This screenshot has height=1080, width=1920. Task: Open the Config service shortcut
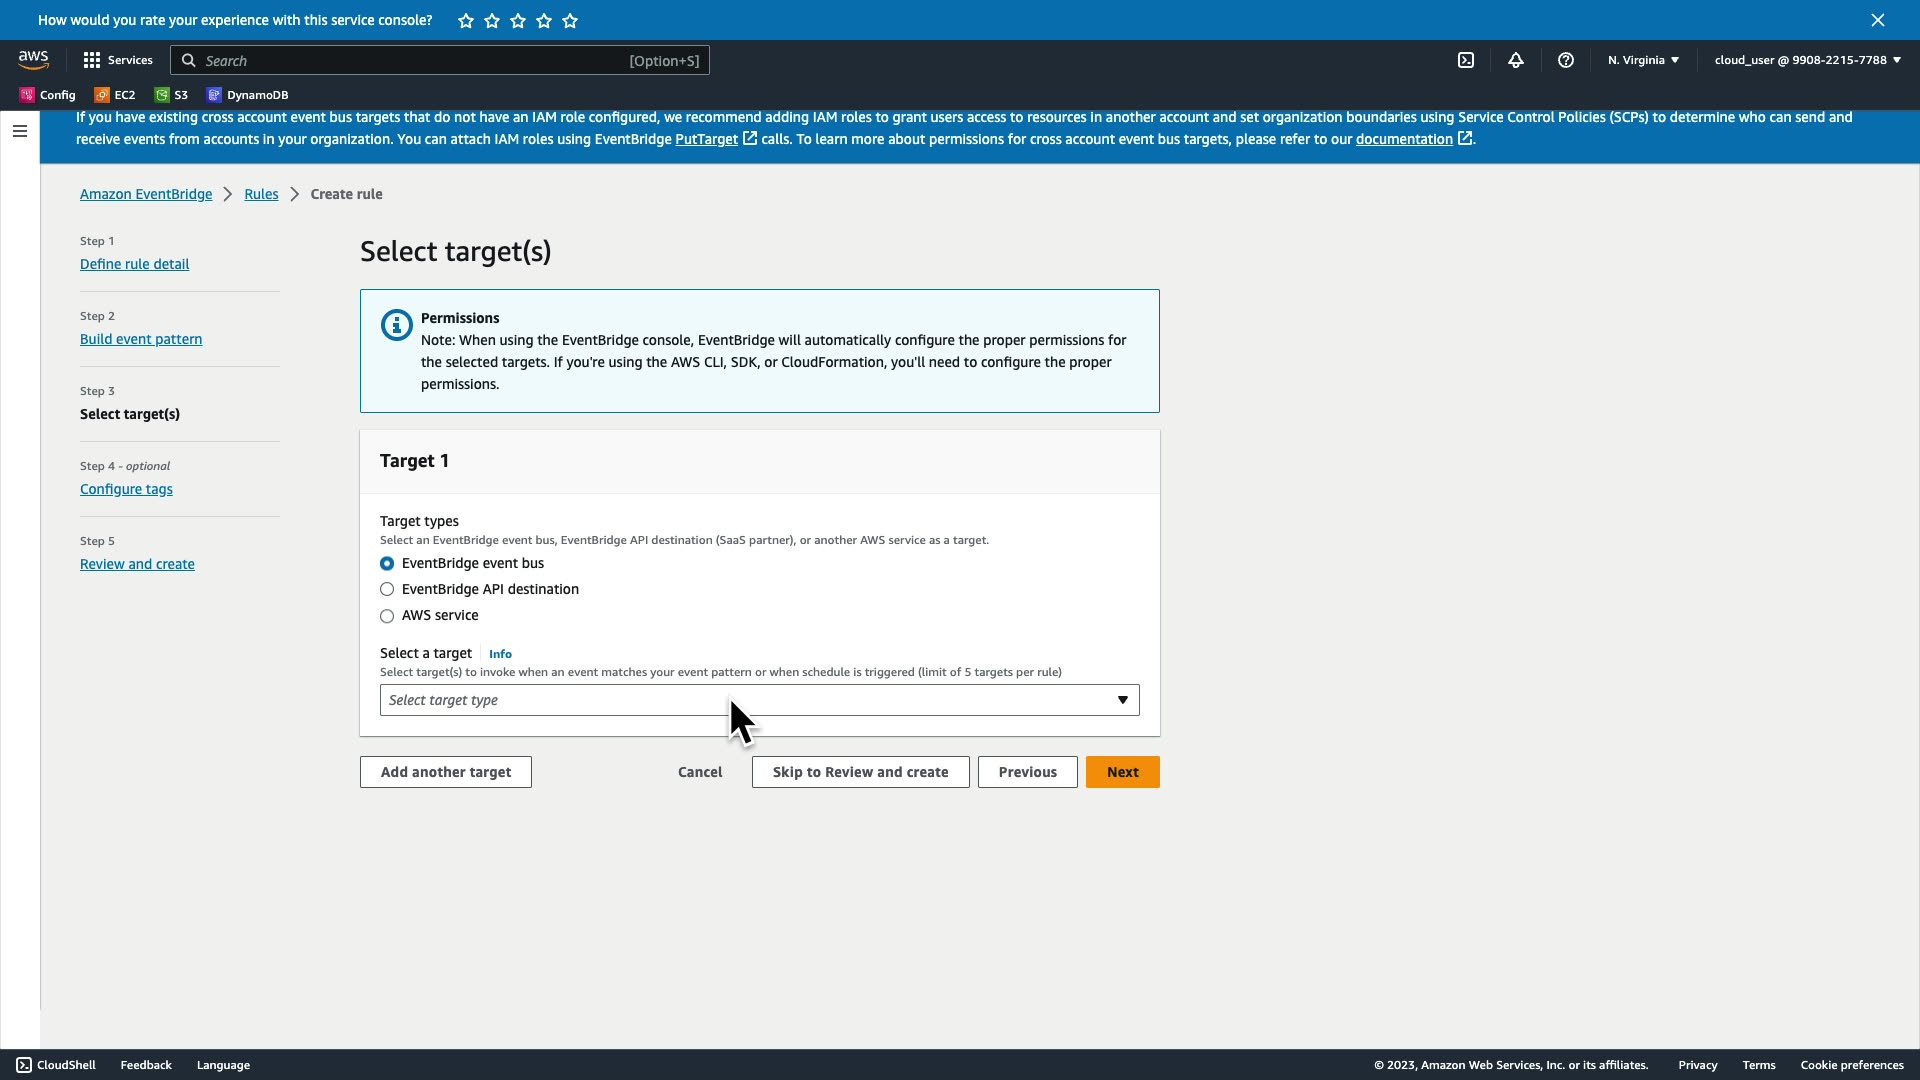(48, 95)
